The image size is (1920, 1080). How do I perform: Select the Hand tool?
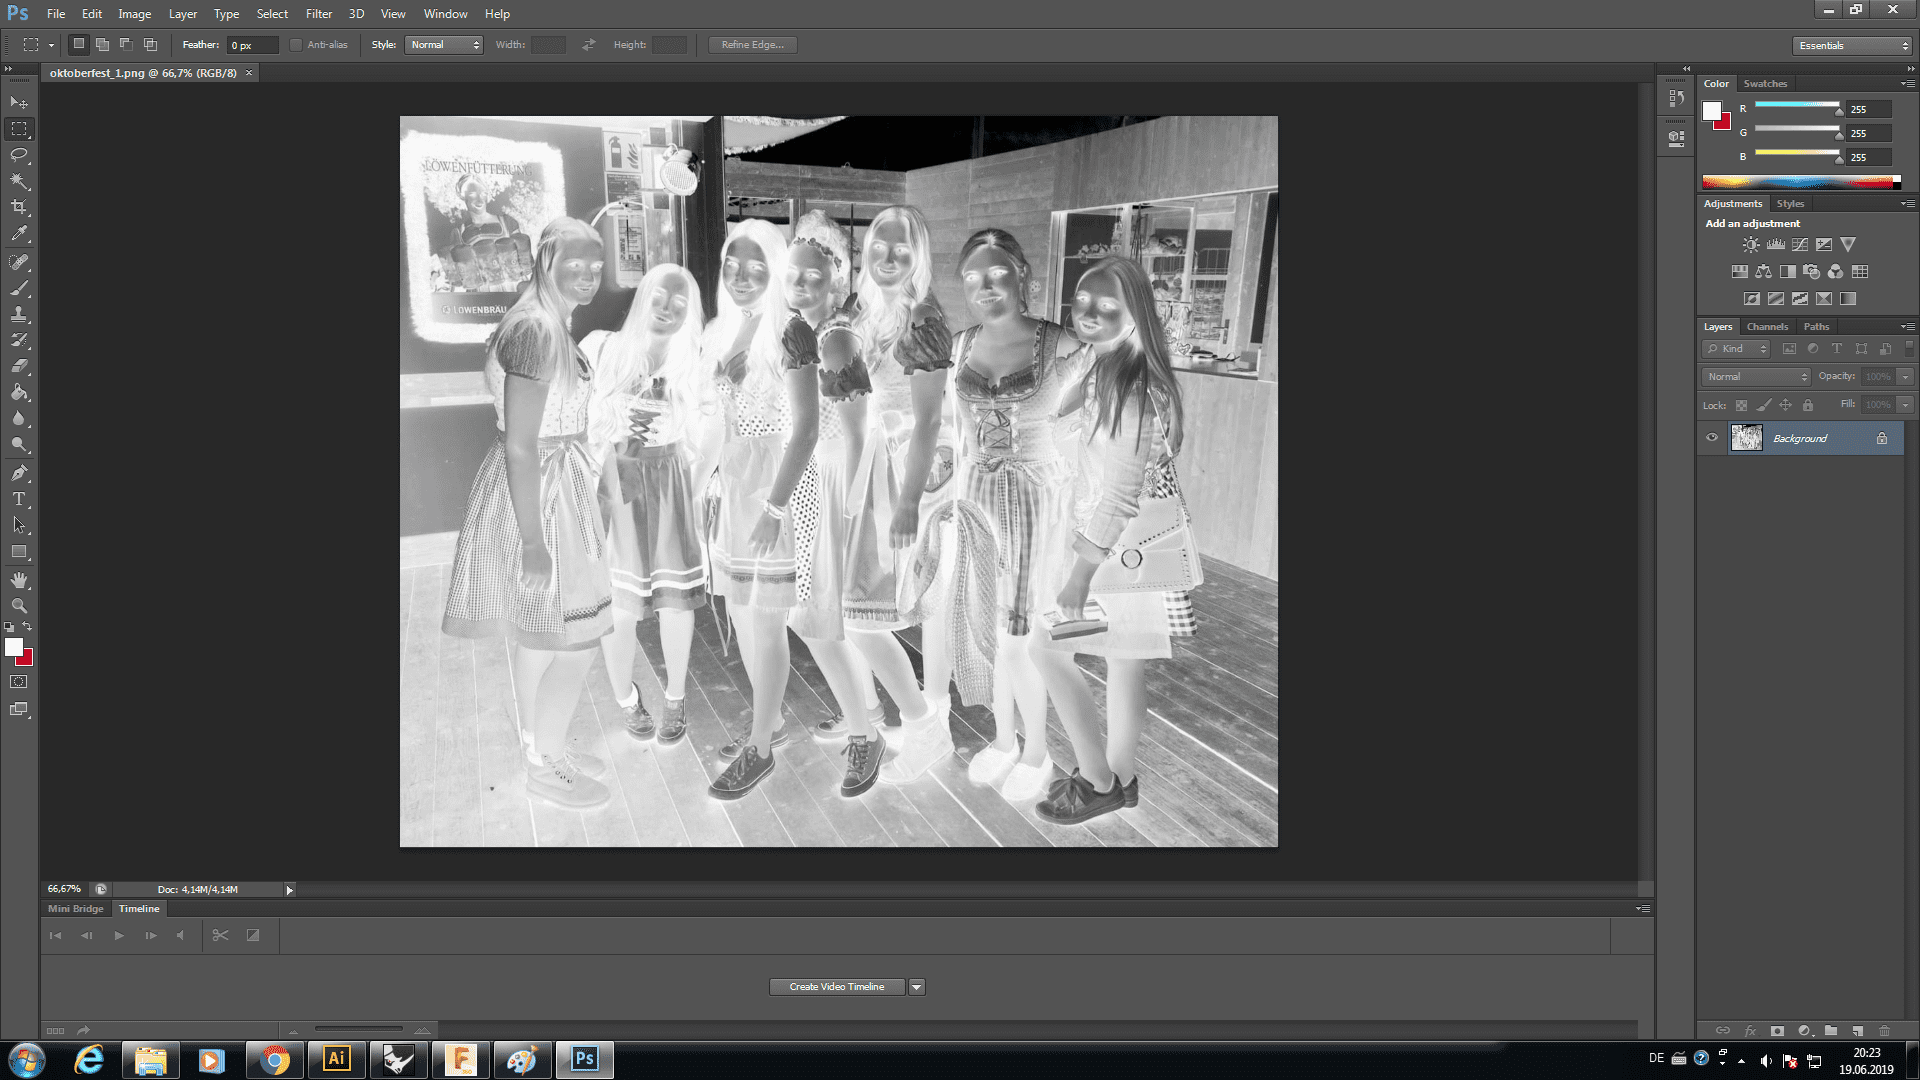[19, 580]
